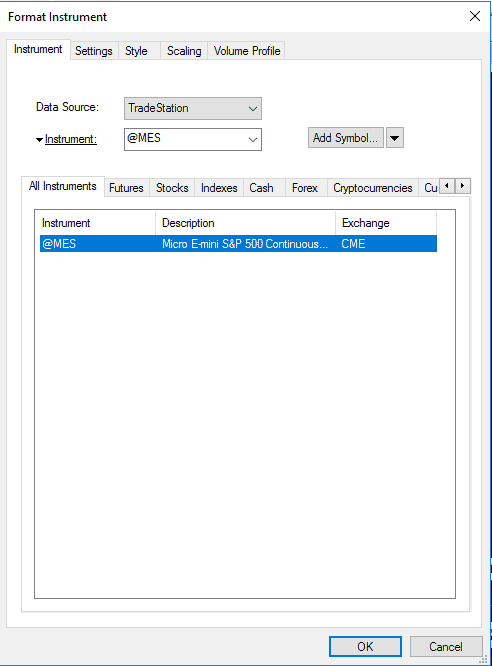Viewport: 492px width, 666px height.
Task: Select the Forex category tab
Action: pos(305,188)
